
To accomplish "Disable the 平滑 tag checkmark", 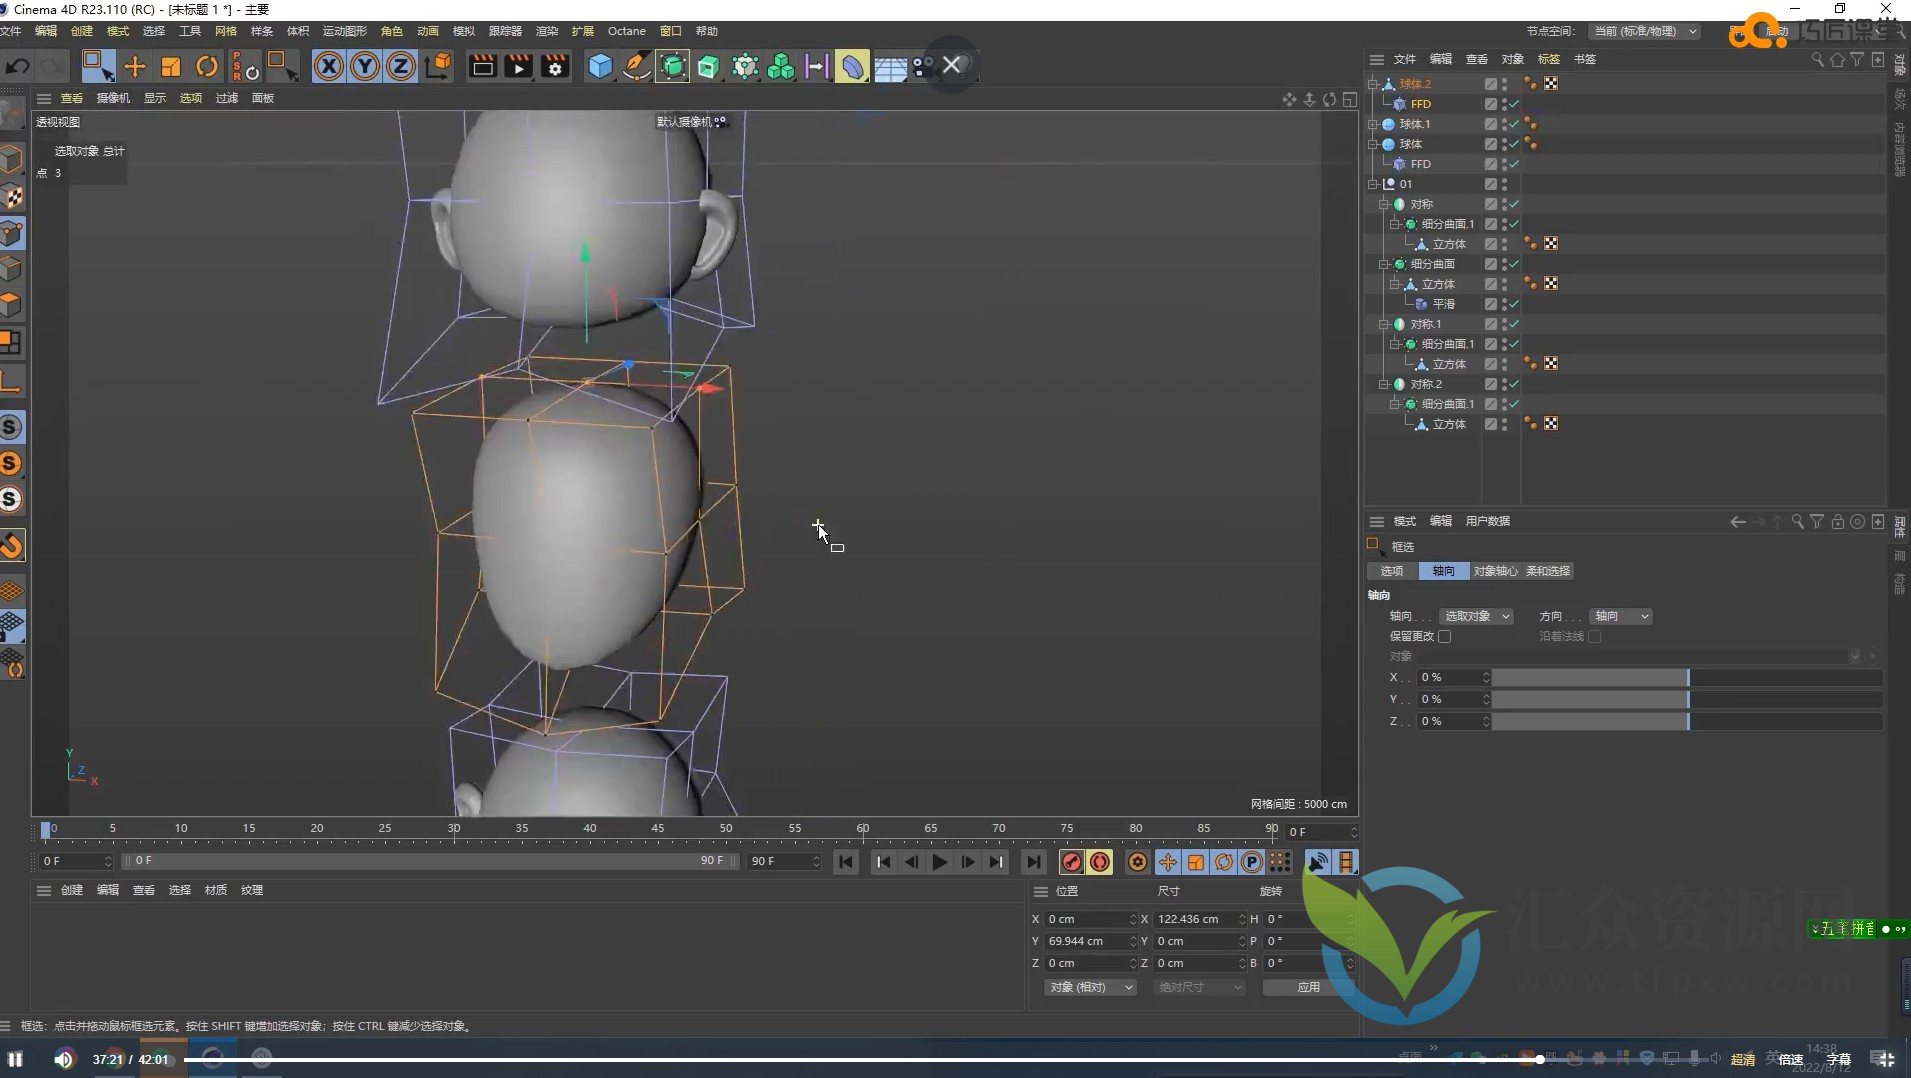I will 1514,303.
